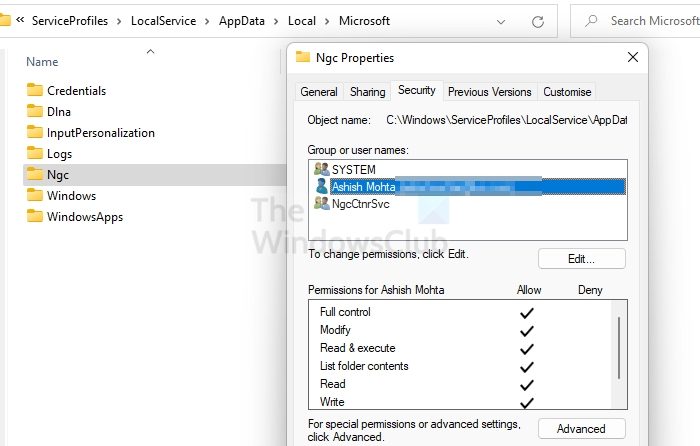The width and height of the screenshot is (700, 446).
Task: Go to LocalService in breadcrumb
Action: 163,21
